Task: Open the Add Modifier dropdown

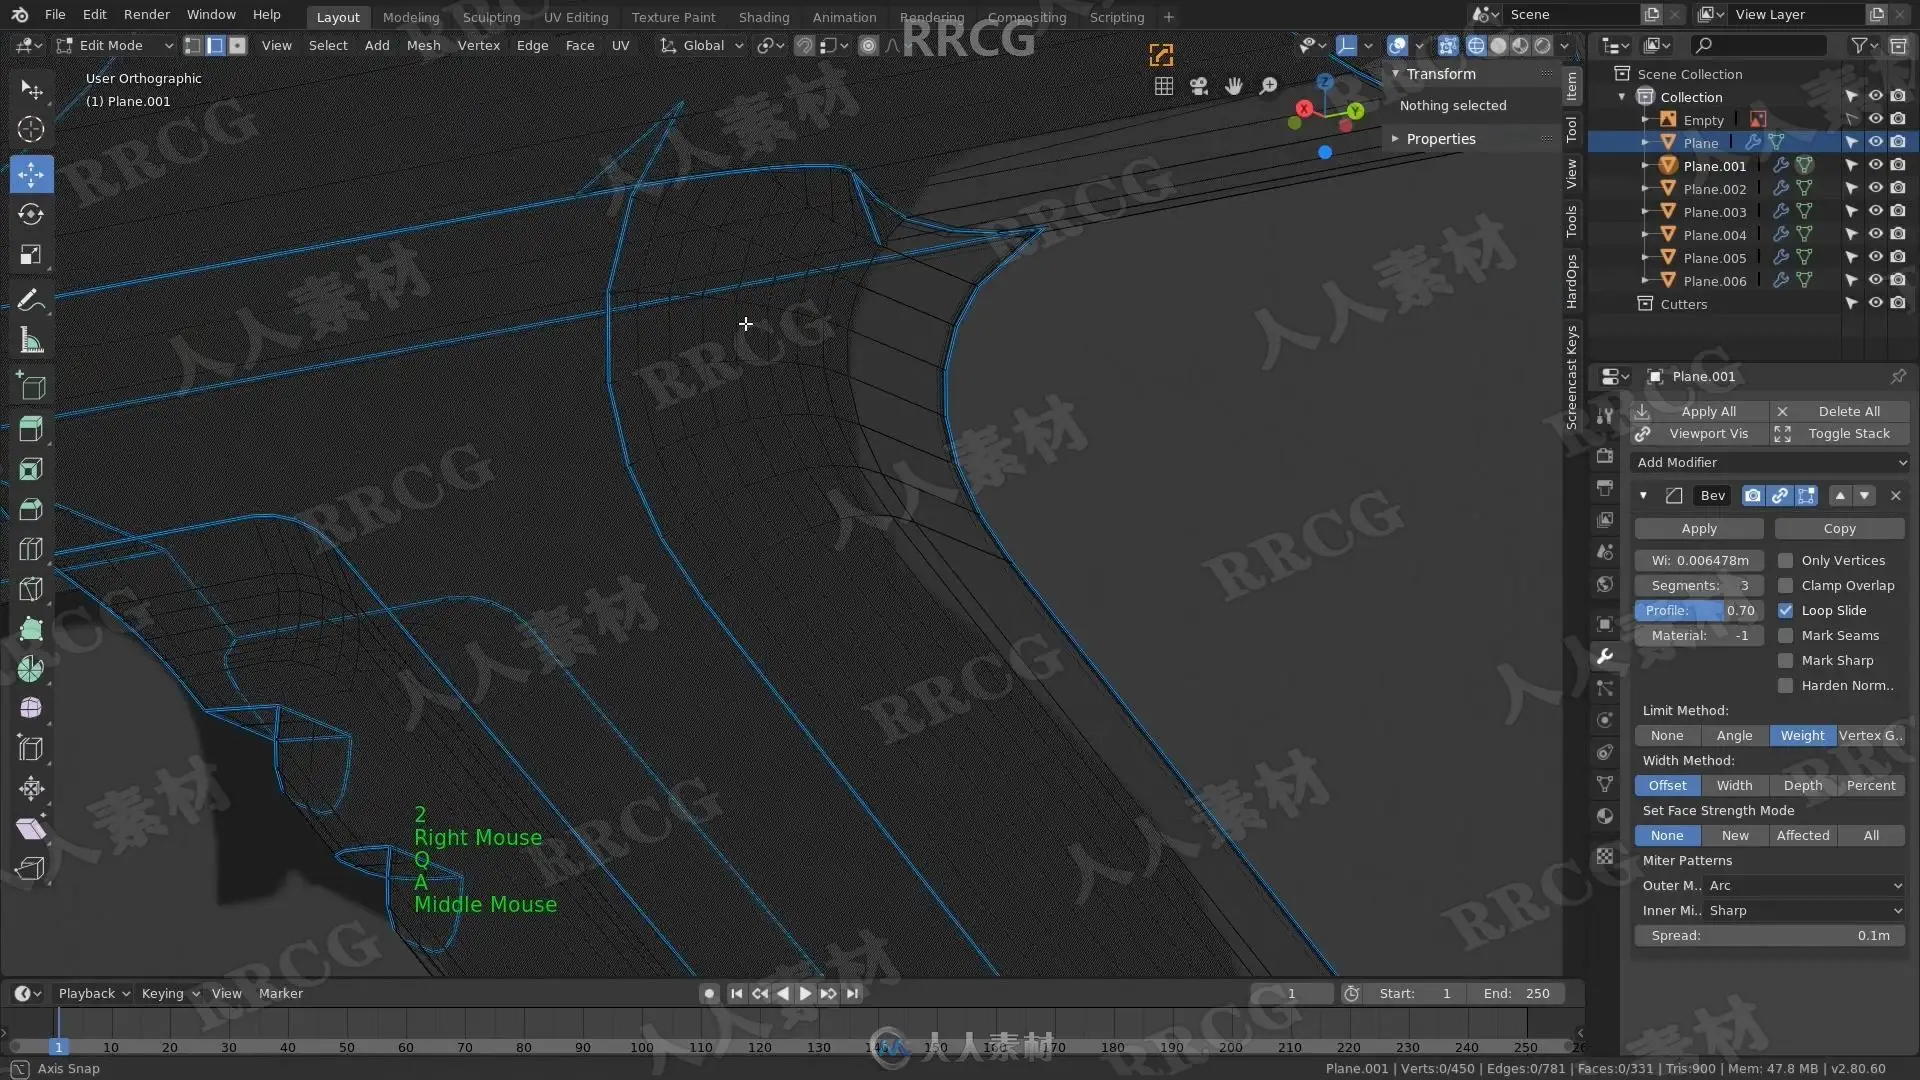Action: [x=1770, y=462]
